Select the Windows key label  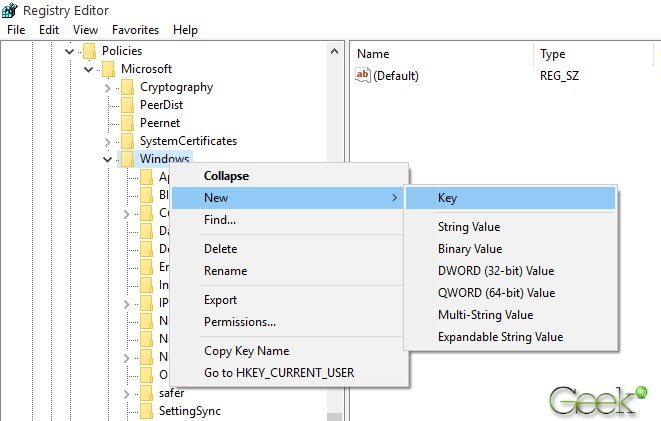pyautogui.click(x=164, y=158)
